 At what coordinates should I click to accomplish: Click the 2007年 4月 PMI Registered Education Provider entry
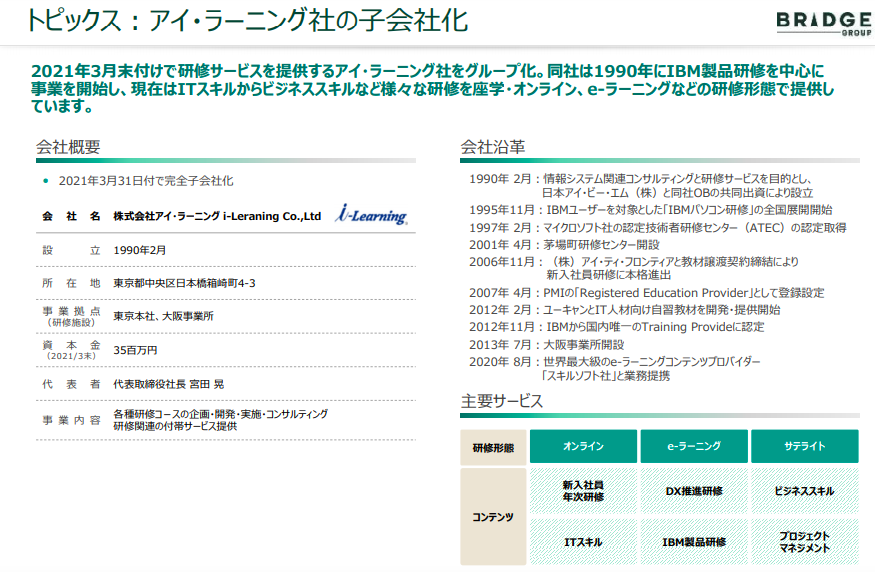click(x=646, y=292)
